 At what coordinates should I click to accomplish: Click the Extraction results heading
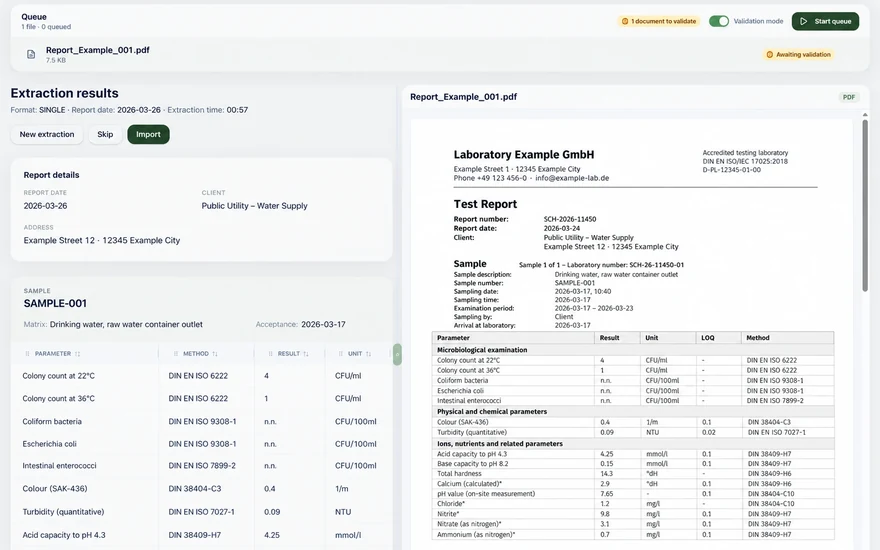click(x=65, y=93)
